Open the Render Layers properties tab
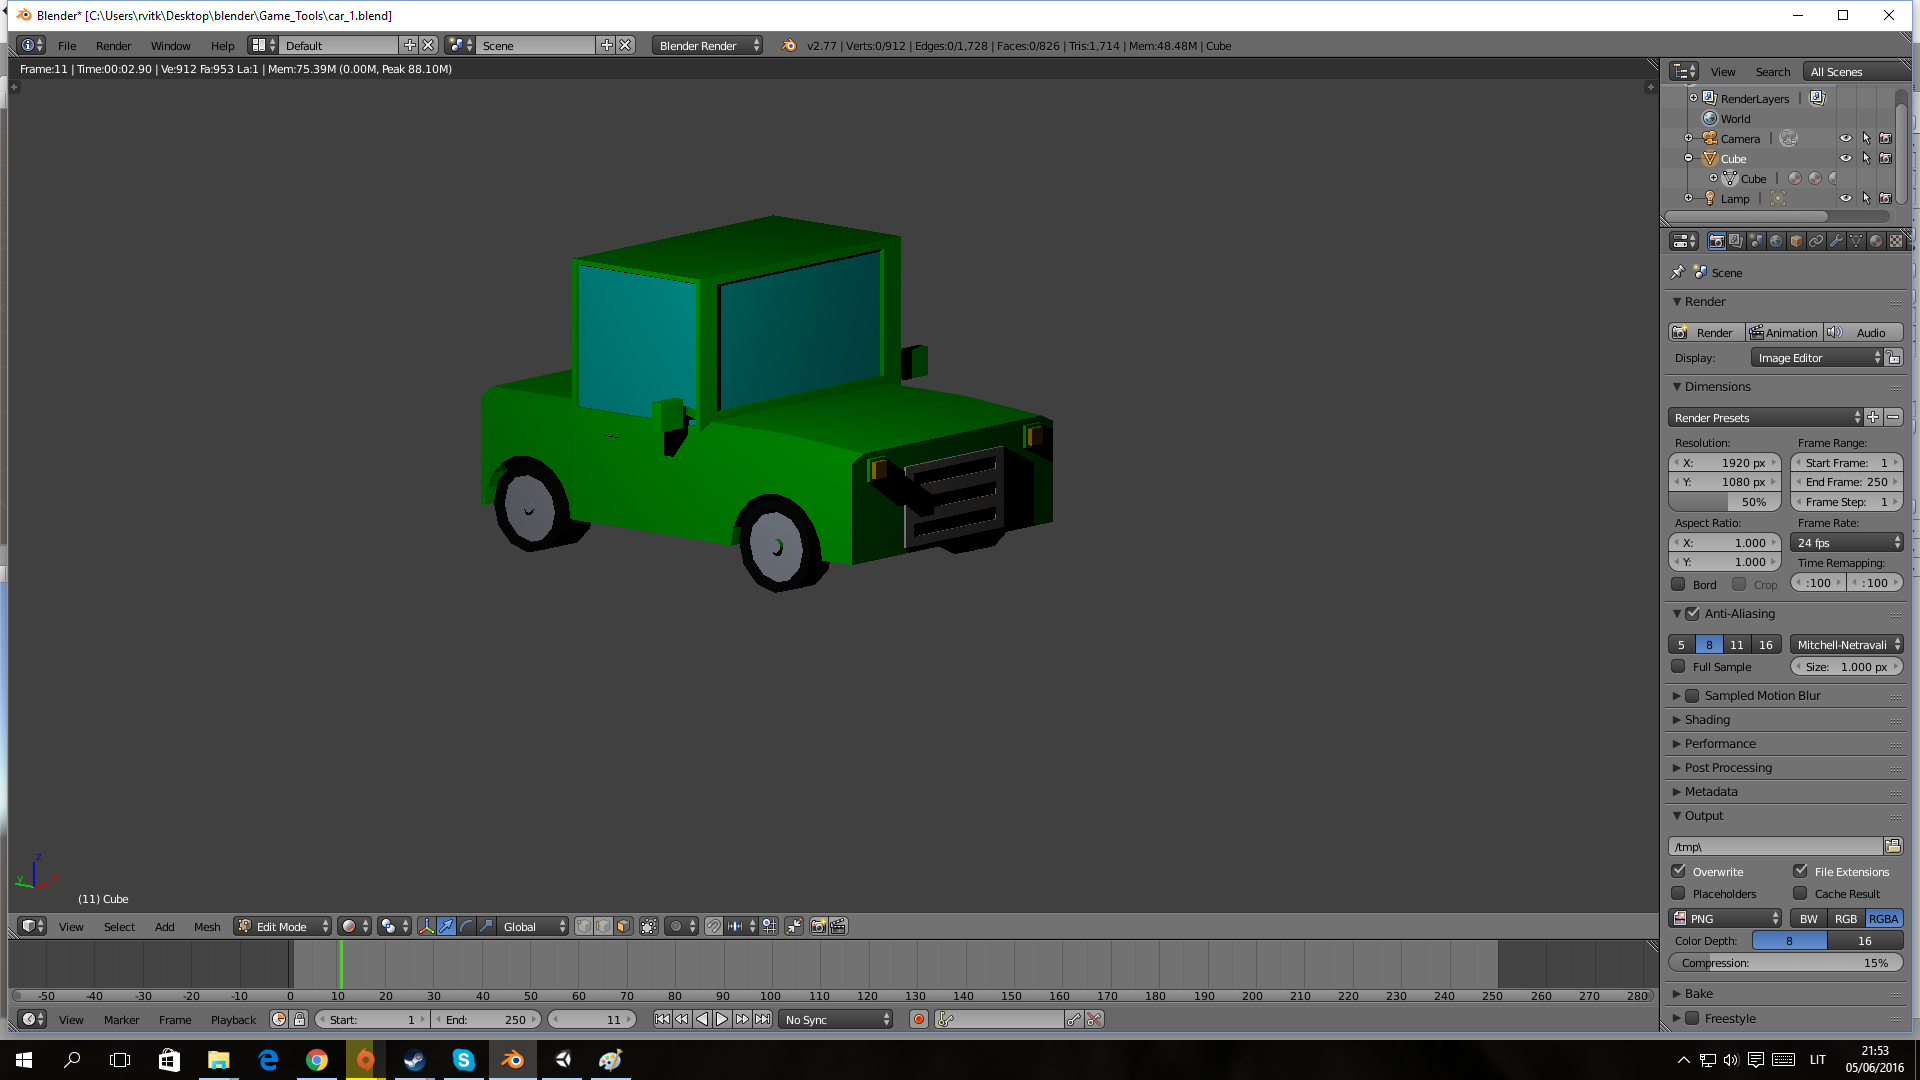The height and width of the screenshot is (1080, 1920). click(1736, 241)
